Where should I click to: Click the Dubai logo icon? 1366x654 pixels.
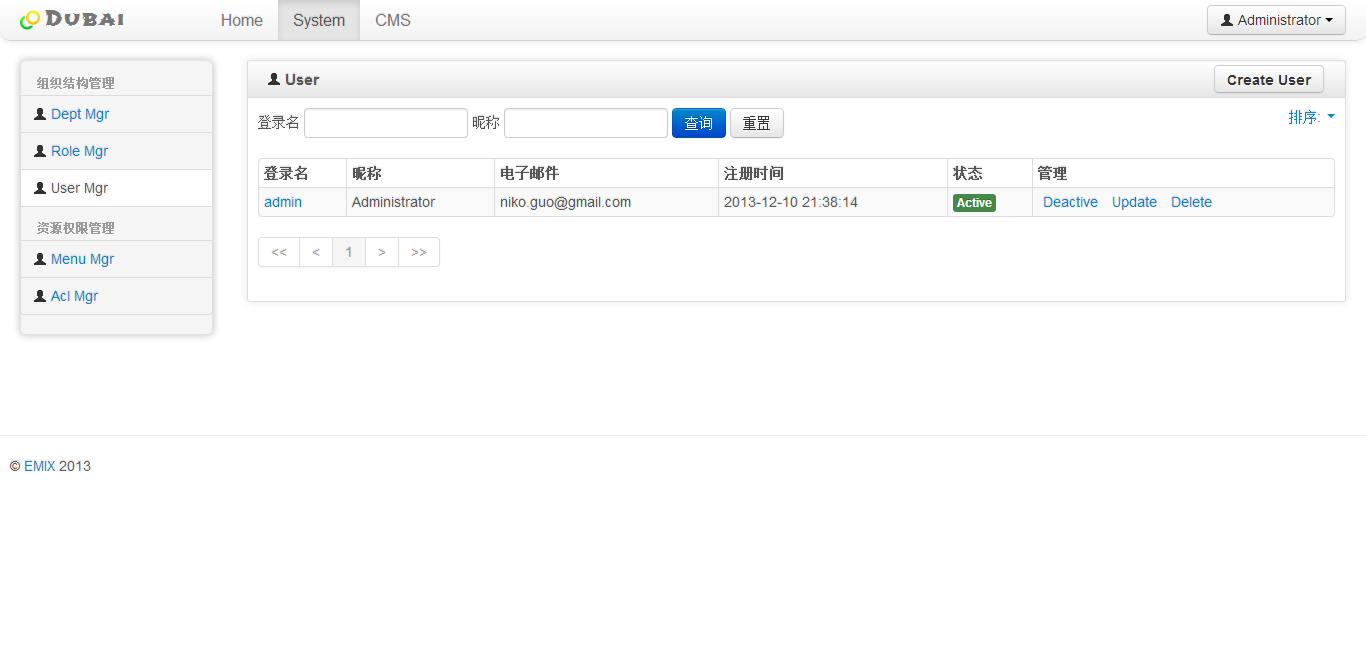[x=31, y=20]
